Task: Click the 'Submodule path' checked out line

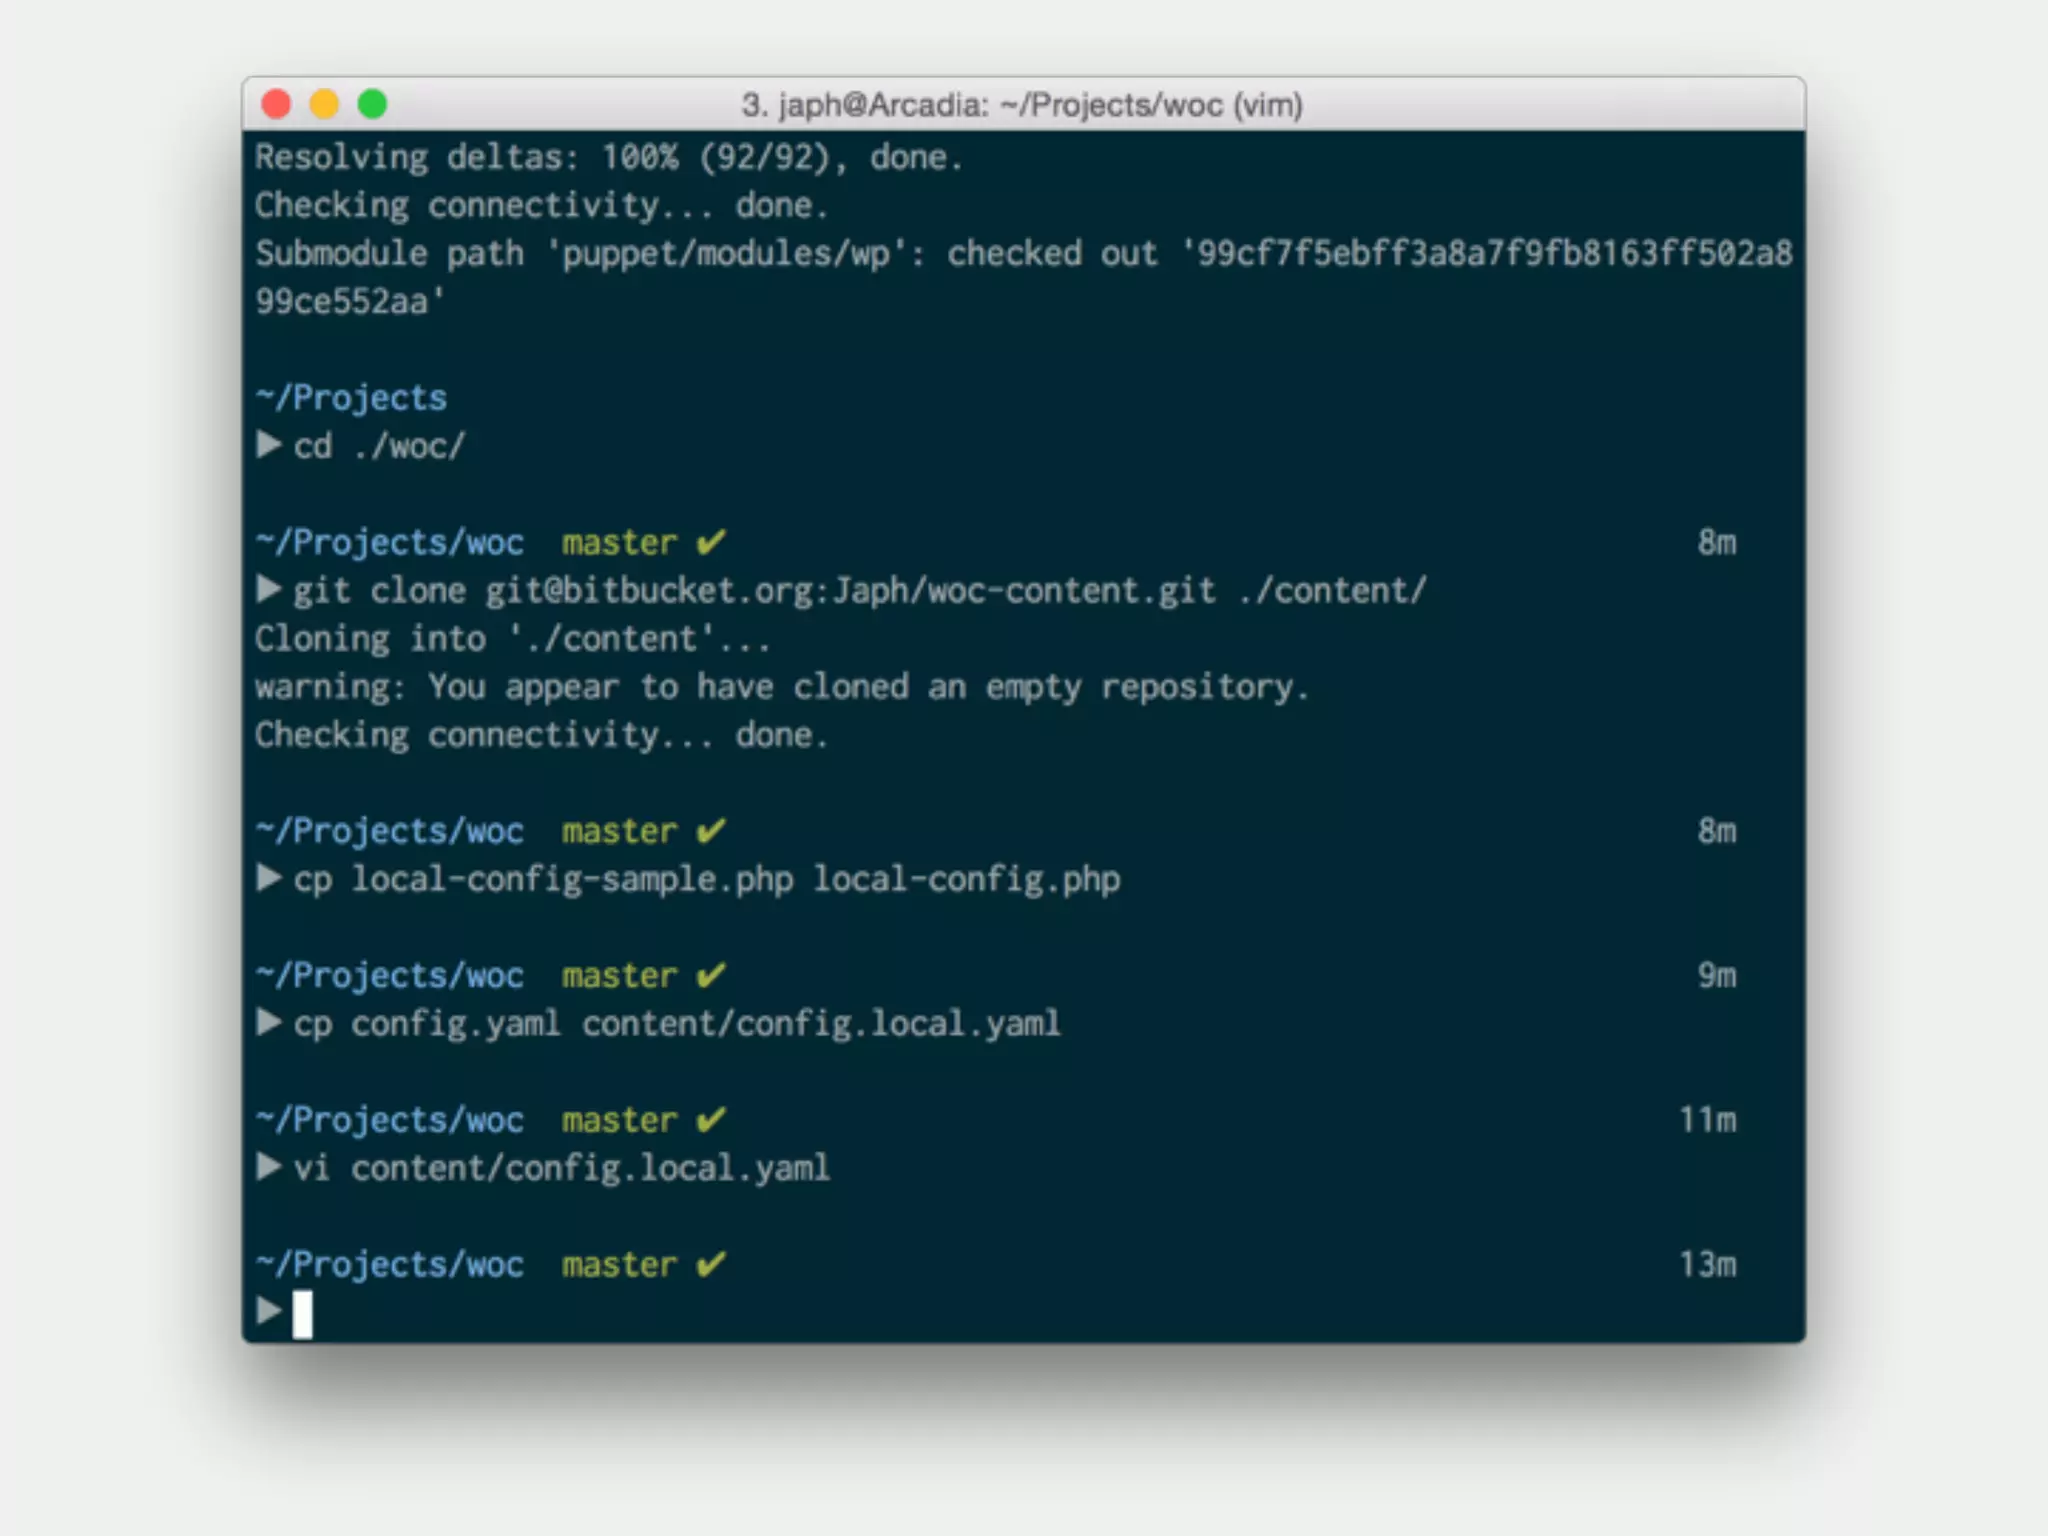Action: coord(1023,254)
